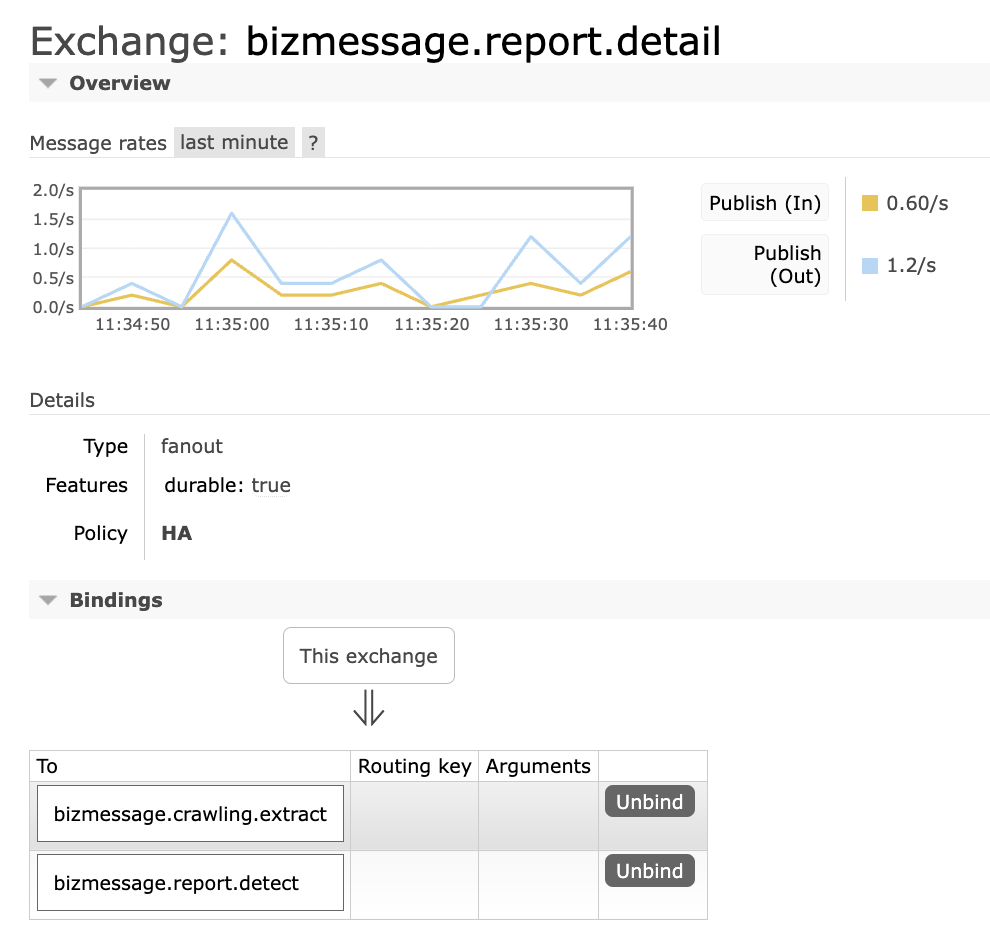
Task: Select the Publish (In) legend label
Action: click(x=764, y=204)
